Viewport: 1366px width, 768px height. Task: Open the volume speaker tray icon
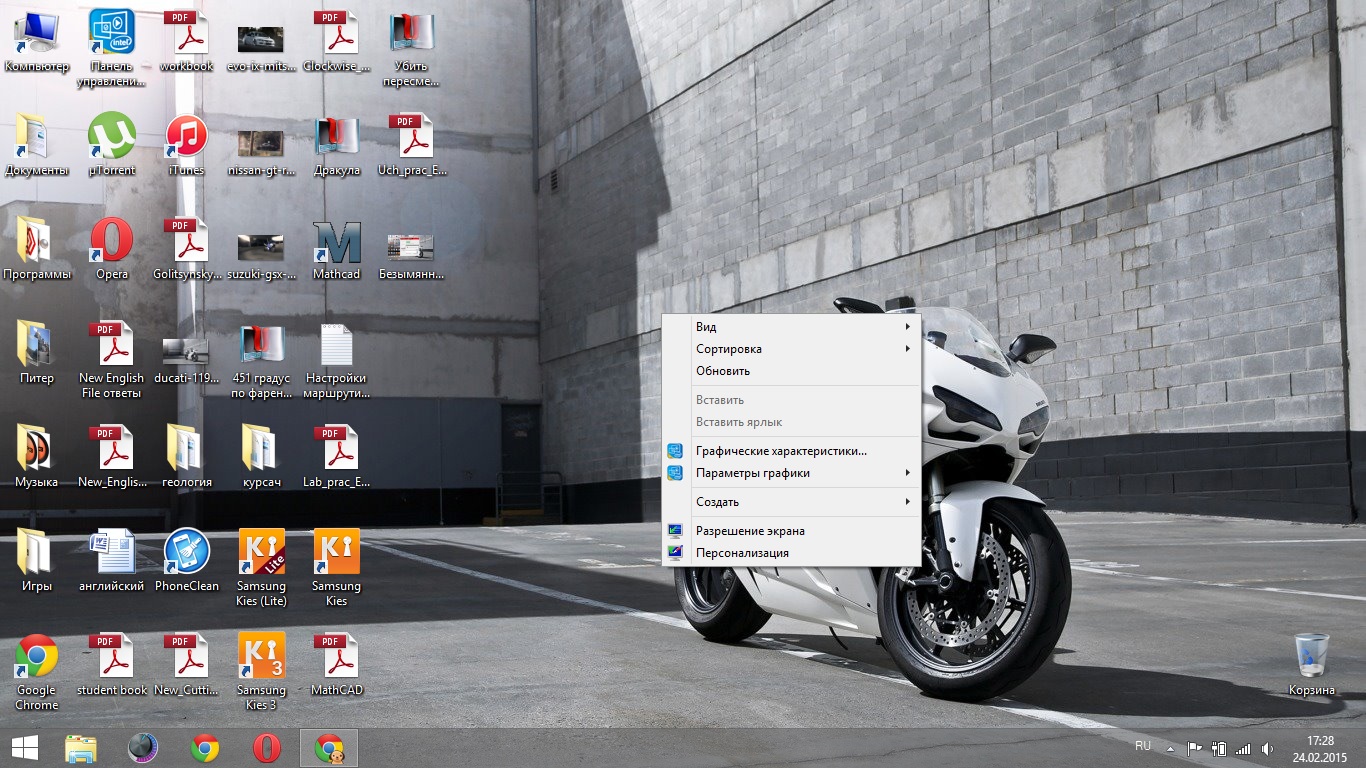tap(1268, 748)
